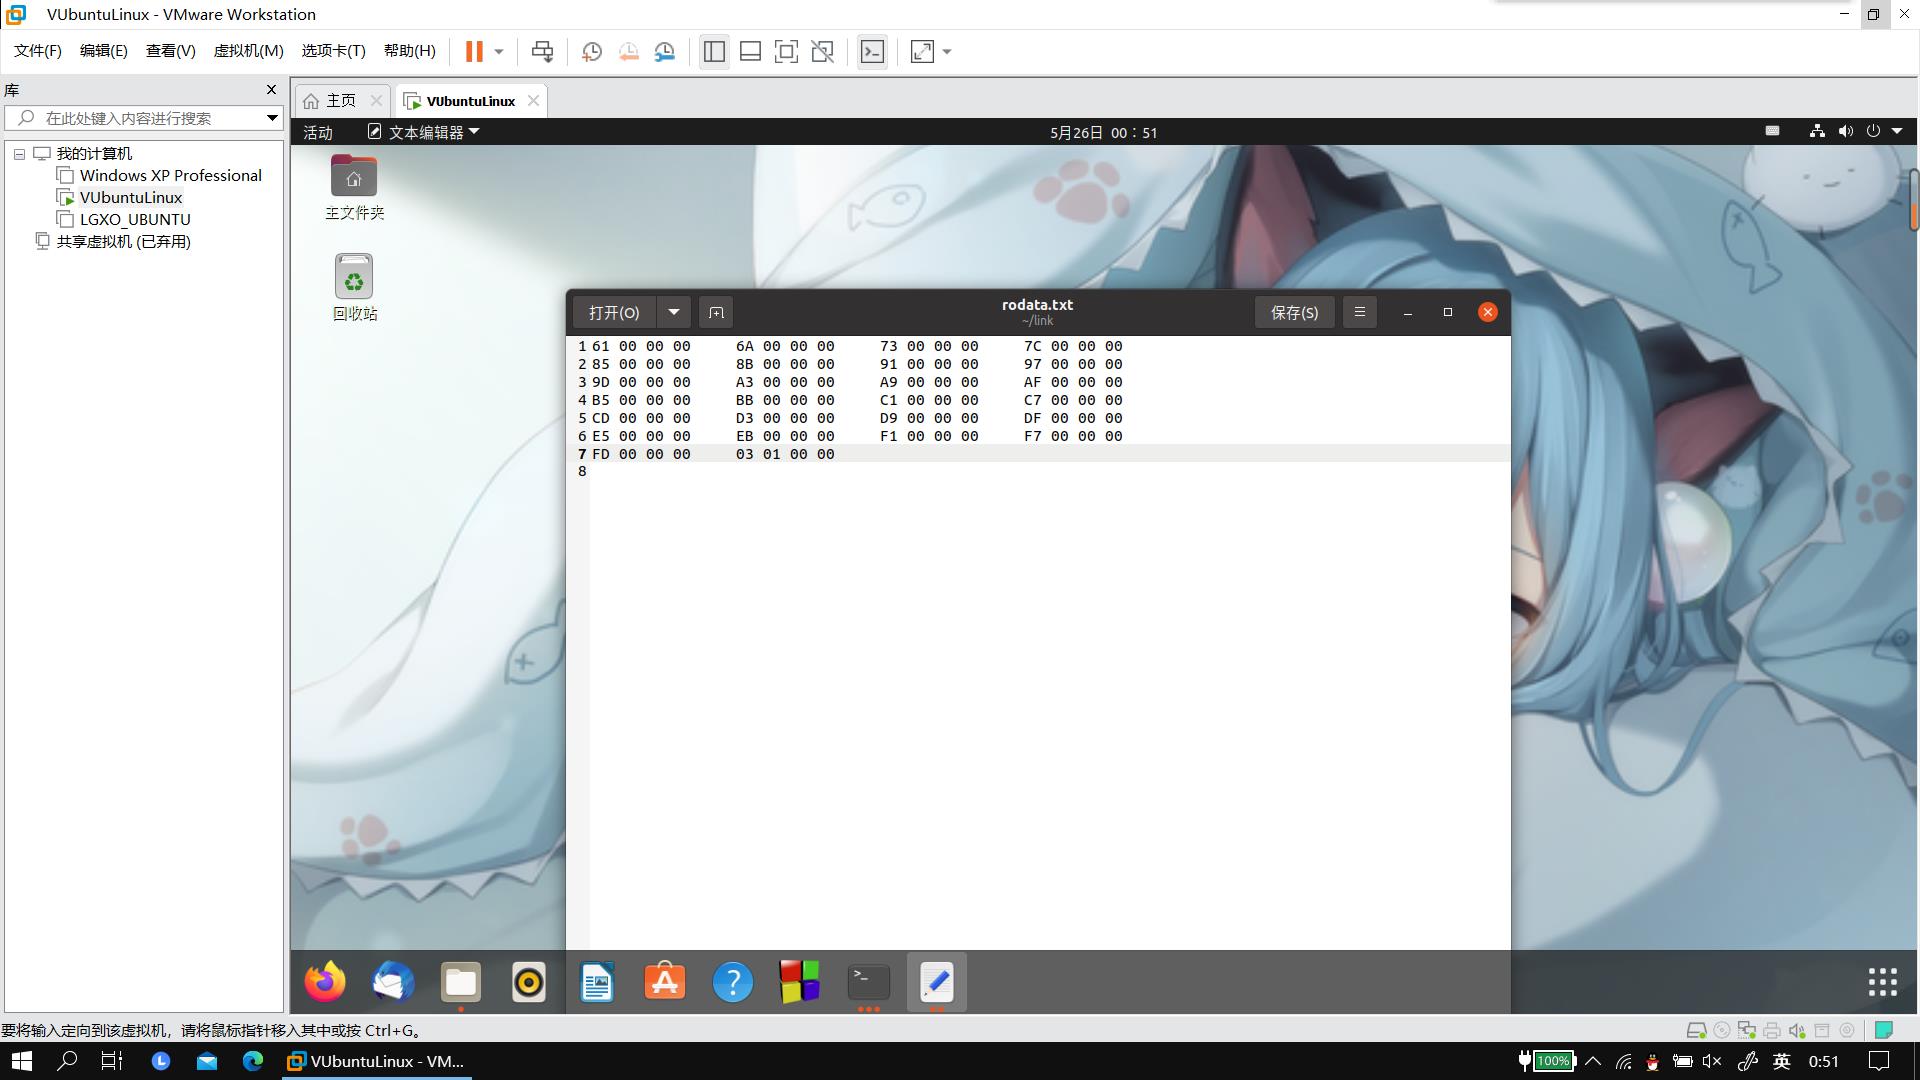Enter full screen mode
1920x1080 pixels.
point(786,51)
